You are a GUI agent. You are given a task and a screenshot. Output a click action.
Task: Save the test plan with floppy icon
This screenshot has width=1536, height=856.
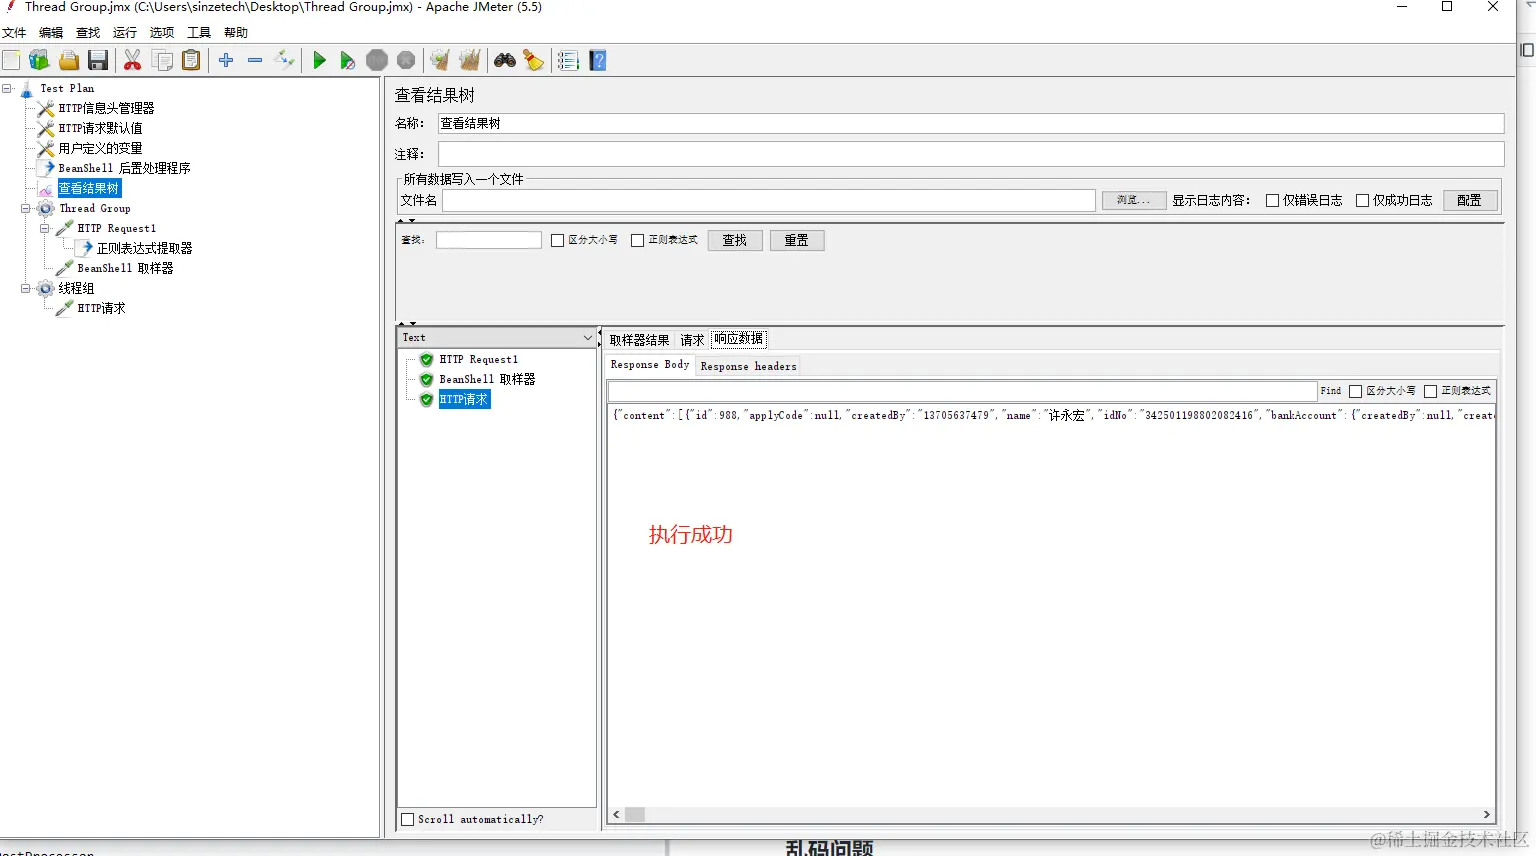pyautogui.click(x=98, y=60)
